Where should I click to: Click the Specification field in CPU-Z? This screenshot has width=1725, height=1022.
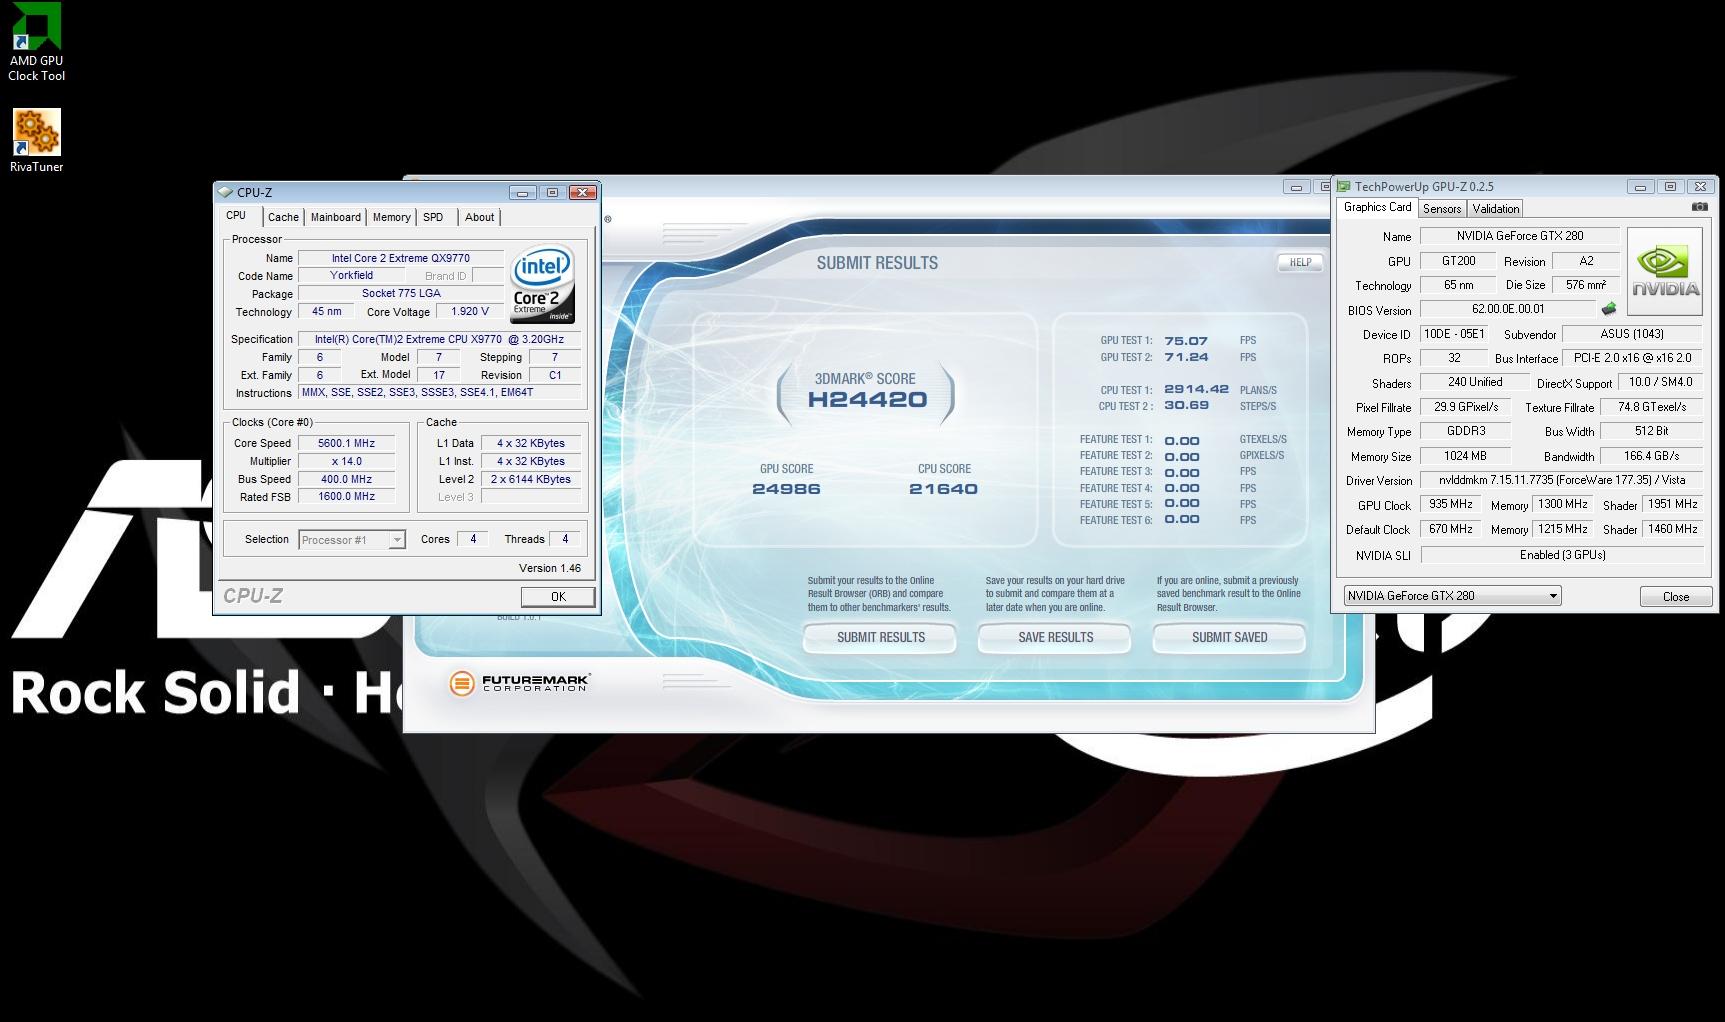(x=439, y=340)
